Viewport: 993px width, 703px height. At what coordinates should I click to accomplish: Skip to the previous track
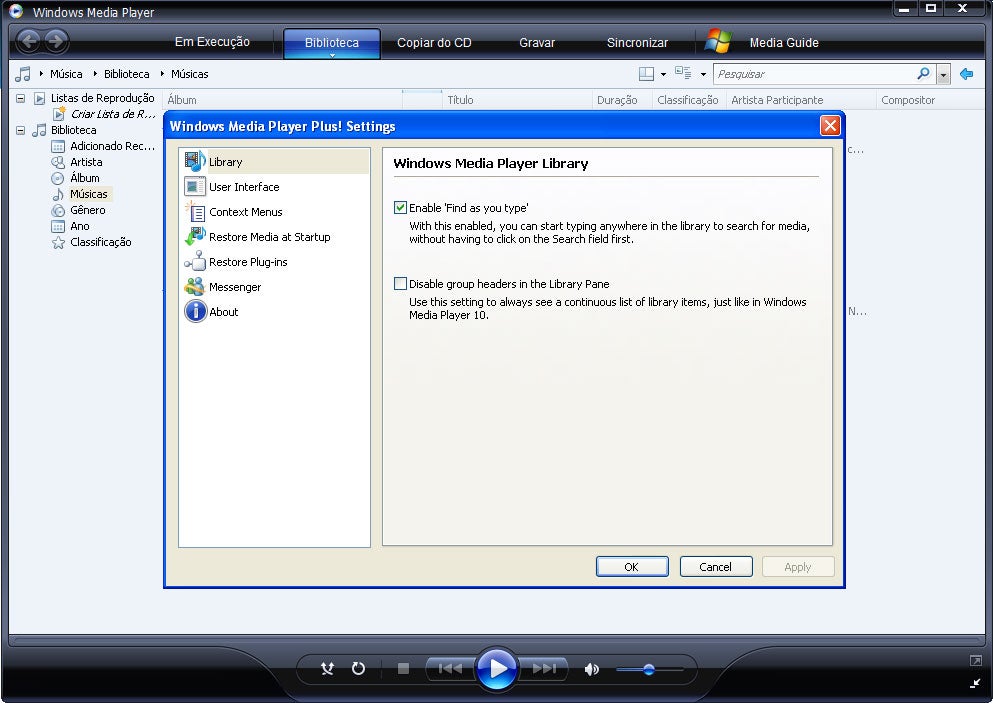pyautogui.click(x=450, y=669)
